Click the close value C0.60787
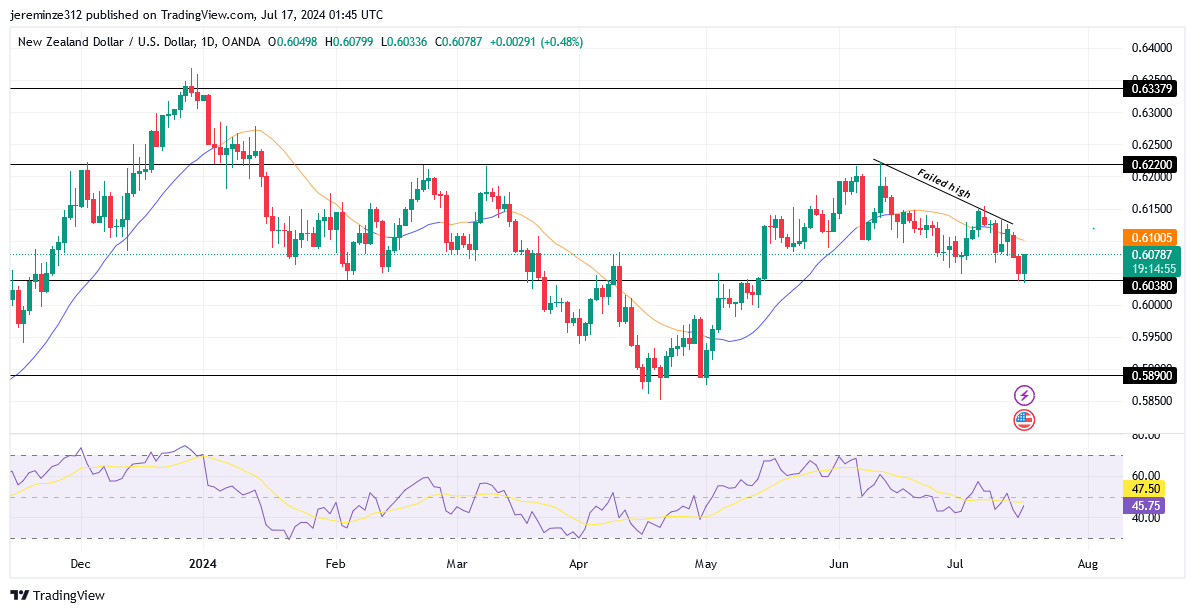 pyautogui.click(x=459, y=42)
